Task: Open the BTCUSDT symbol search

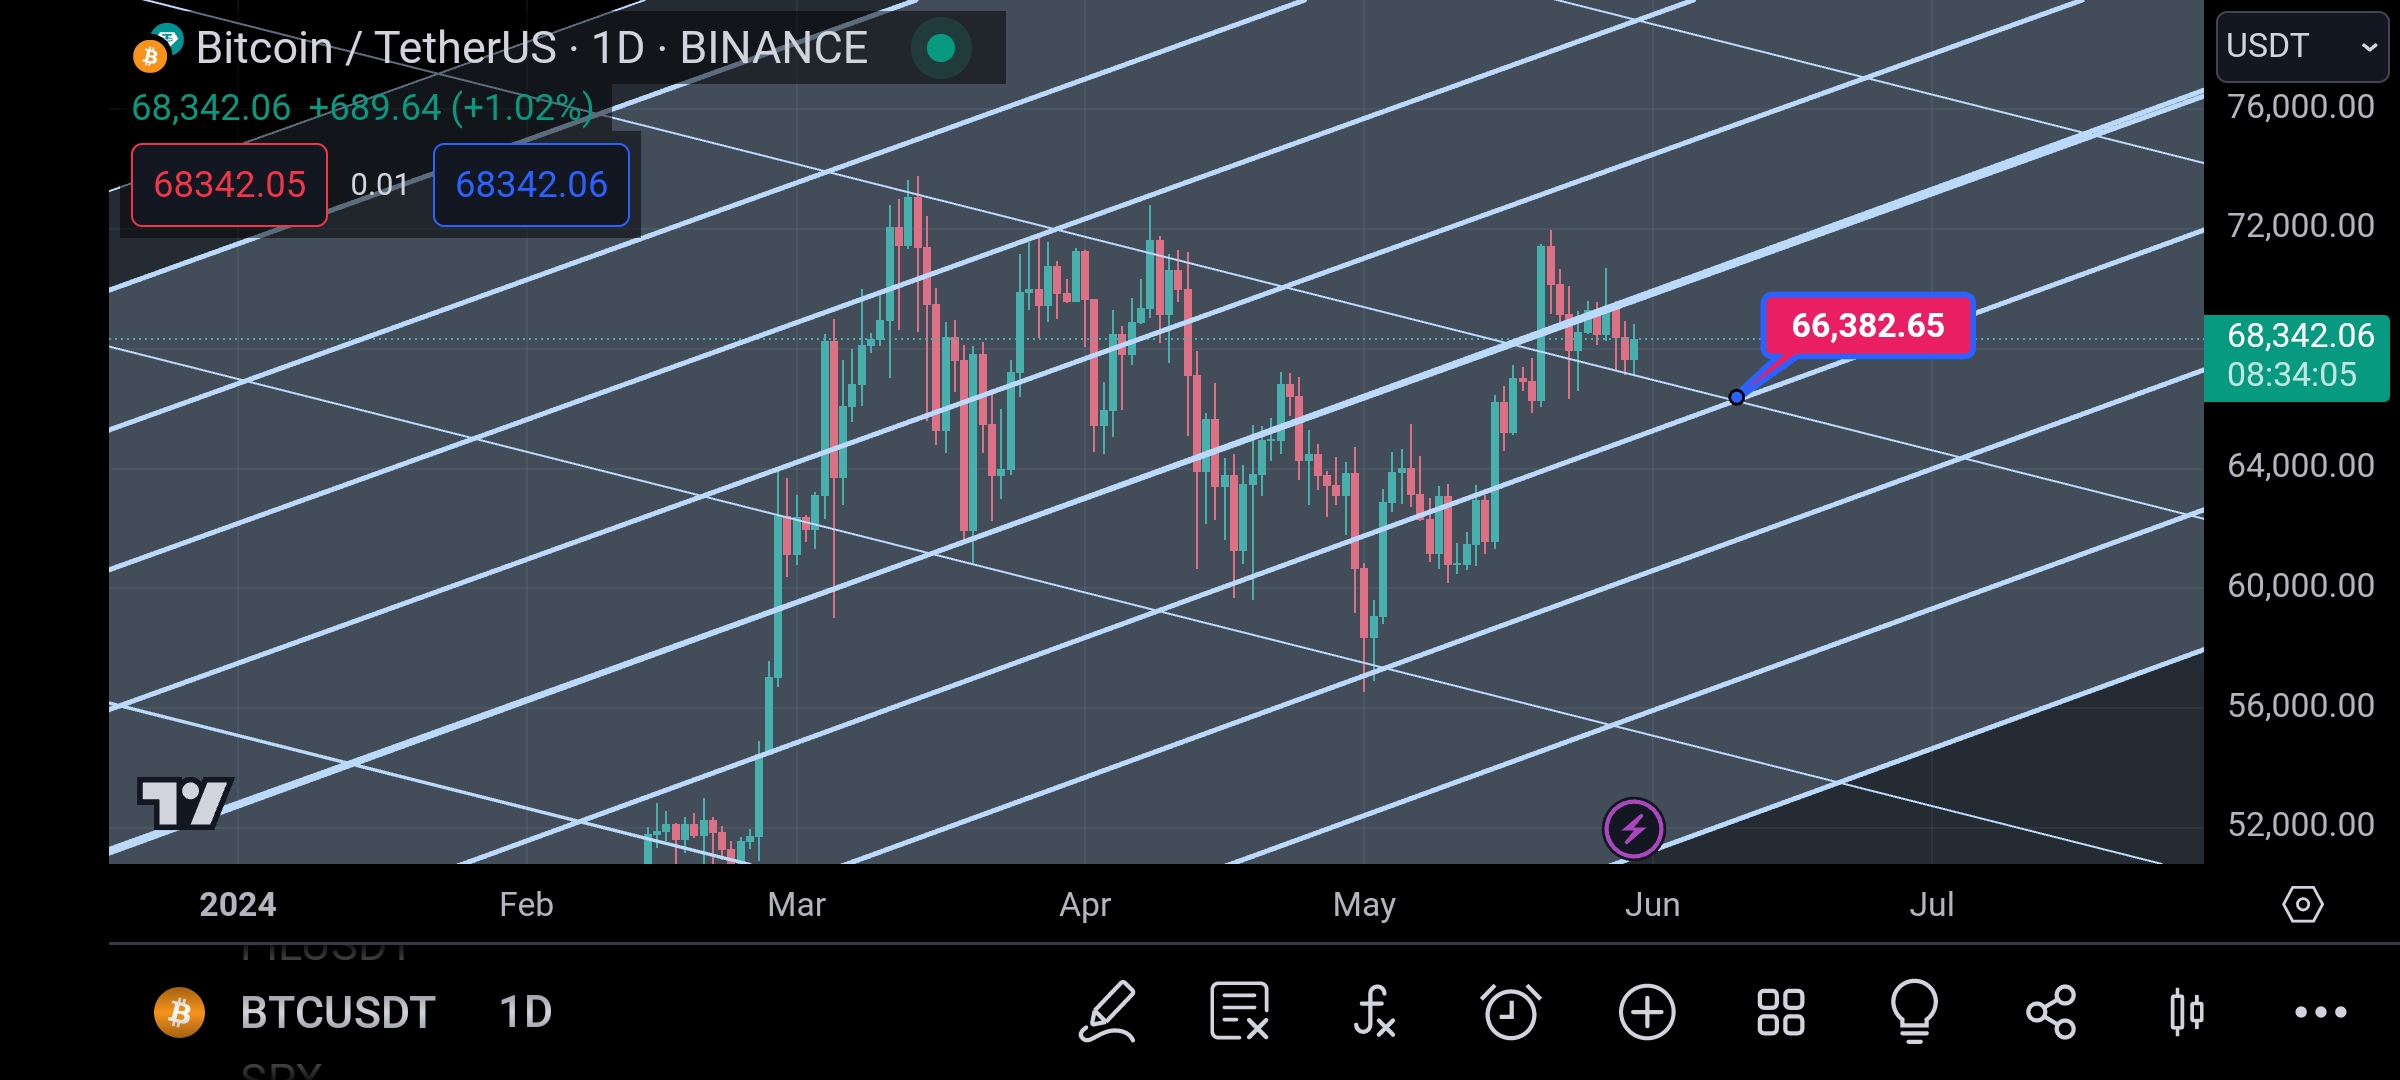Action: (x=337, y=1012)
